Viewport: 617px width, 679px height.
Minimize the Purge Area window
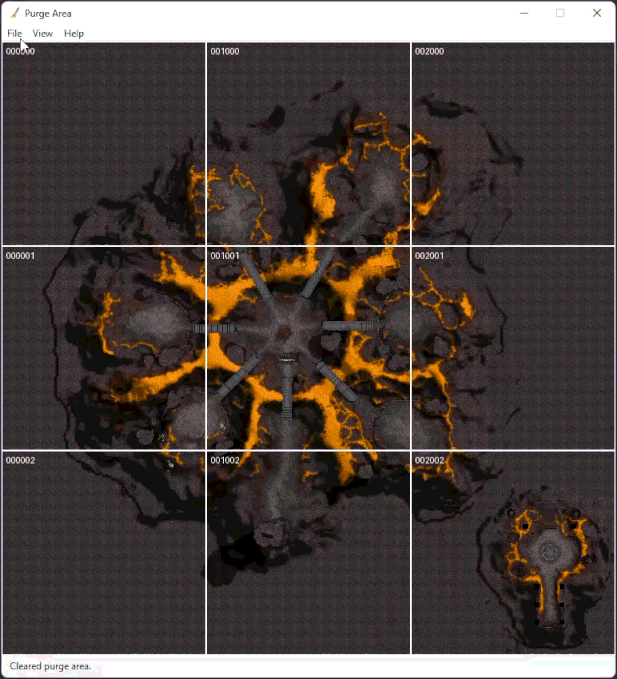524,13
